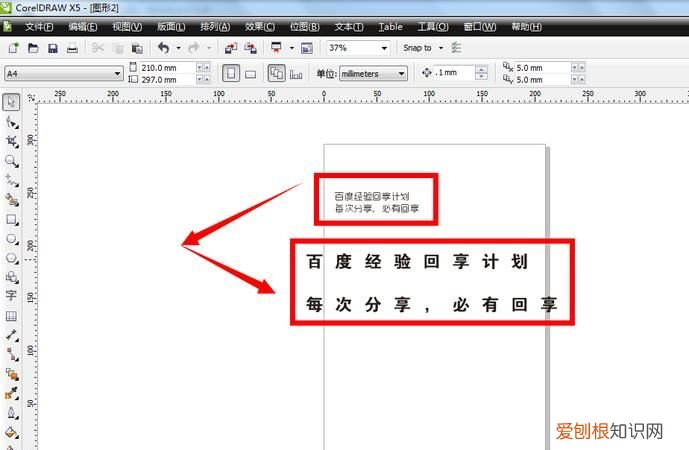The height and width of the screenshot is (450, 689).
Task: Open the application launcher
Action: pyautogui.click(x=276, y=48)
